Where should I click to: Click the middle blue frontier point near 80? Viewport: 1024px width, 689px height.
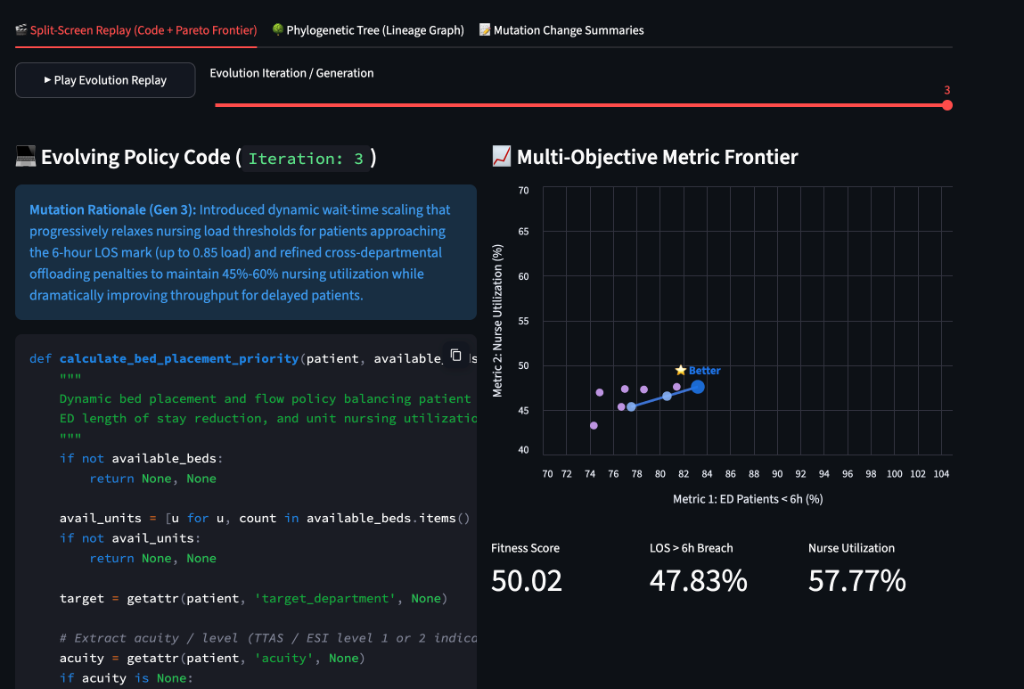point(667,396)
